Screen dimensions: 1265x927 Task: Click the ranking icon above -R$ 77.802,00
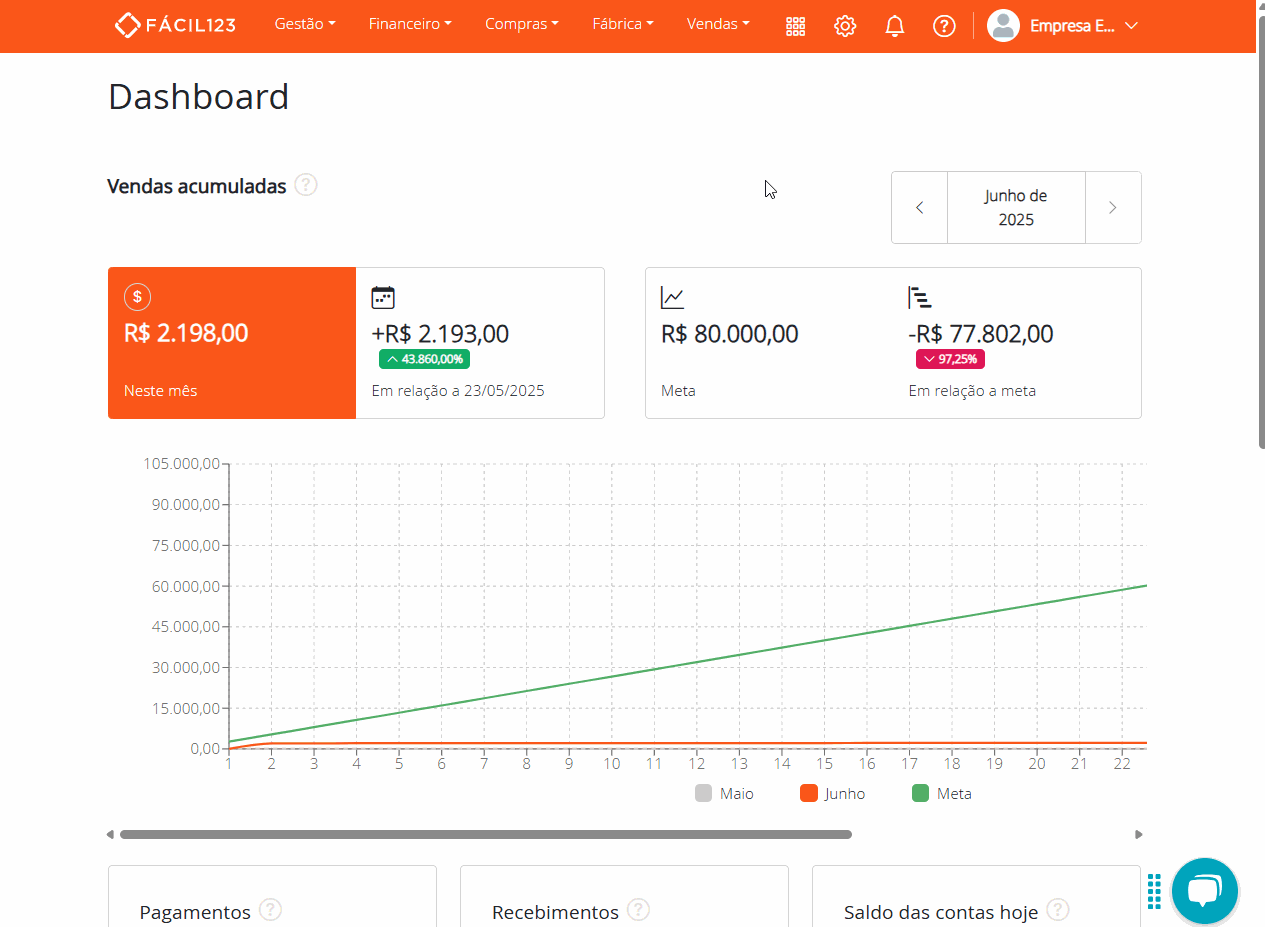tap(919, 297)
